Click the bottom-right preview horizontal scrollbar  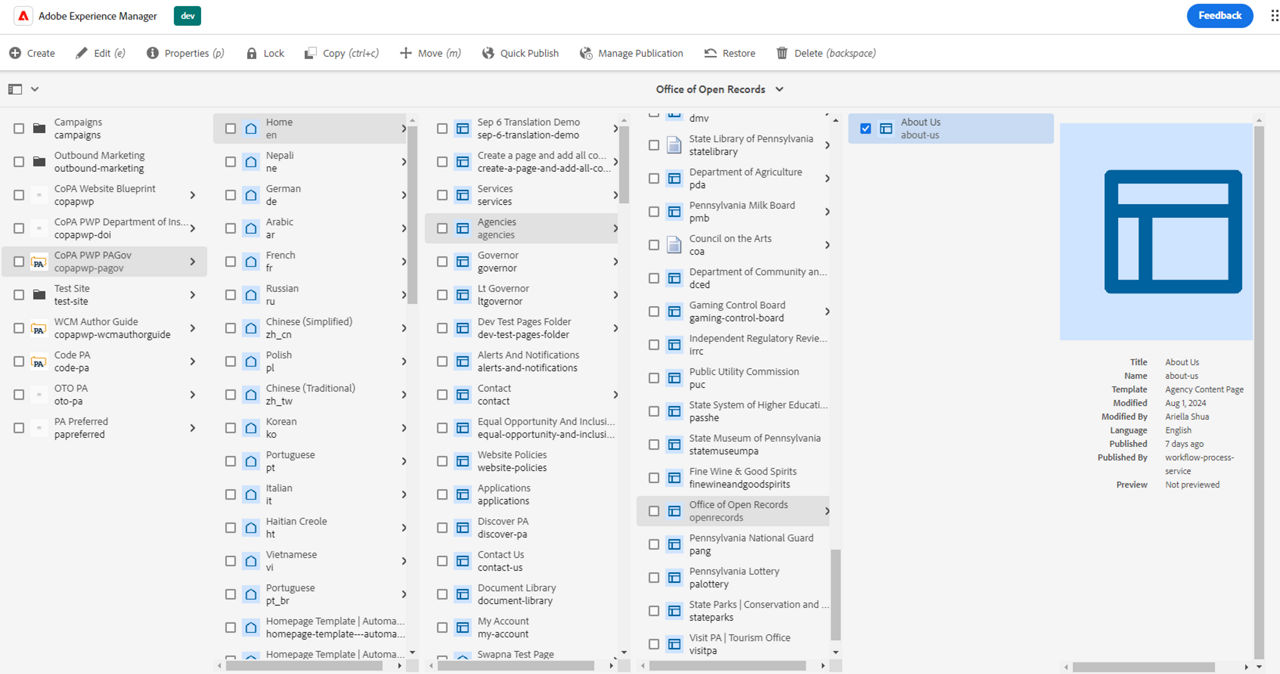(x=1144, y=666)
